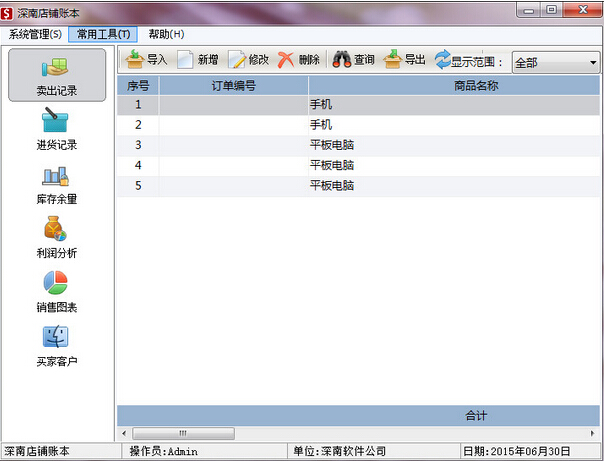This screenshot has width=604, height=461.
Task: Click the red S app icon in title bar
Action: coord(7,13)
